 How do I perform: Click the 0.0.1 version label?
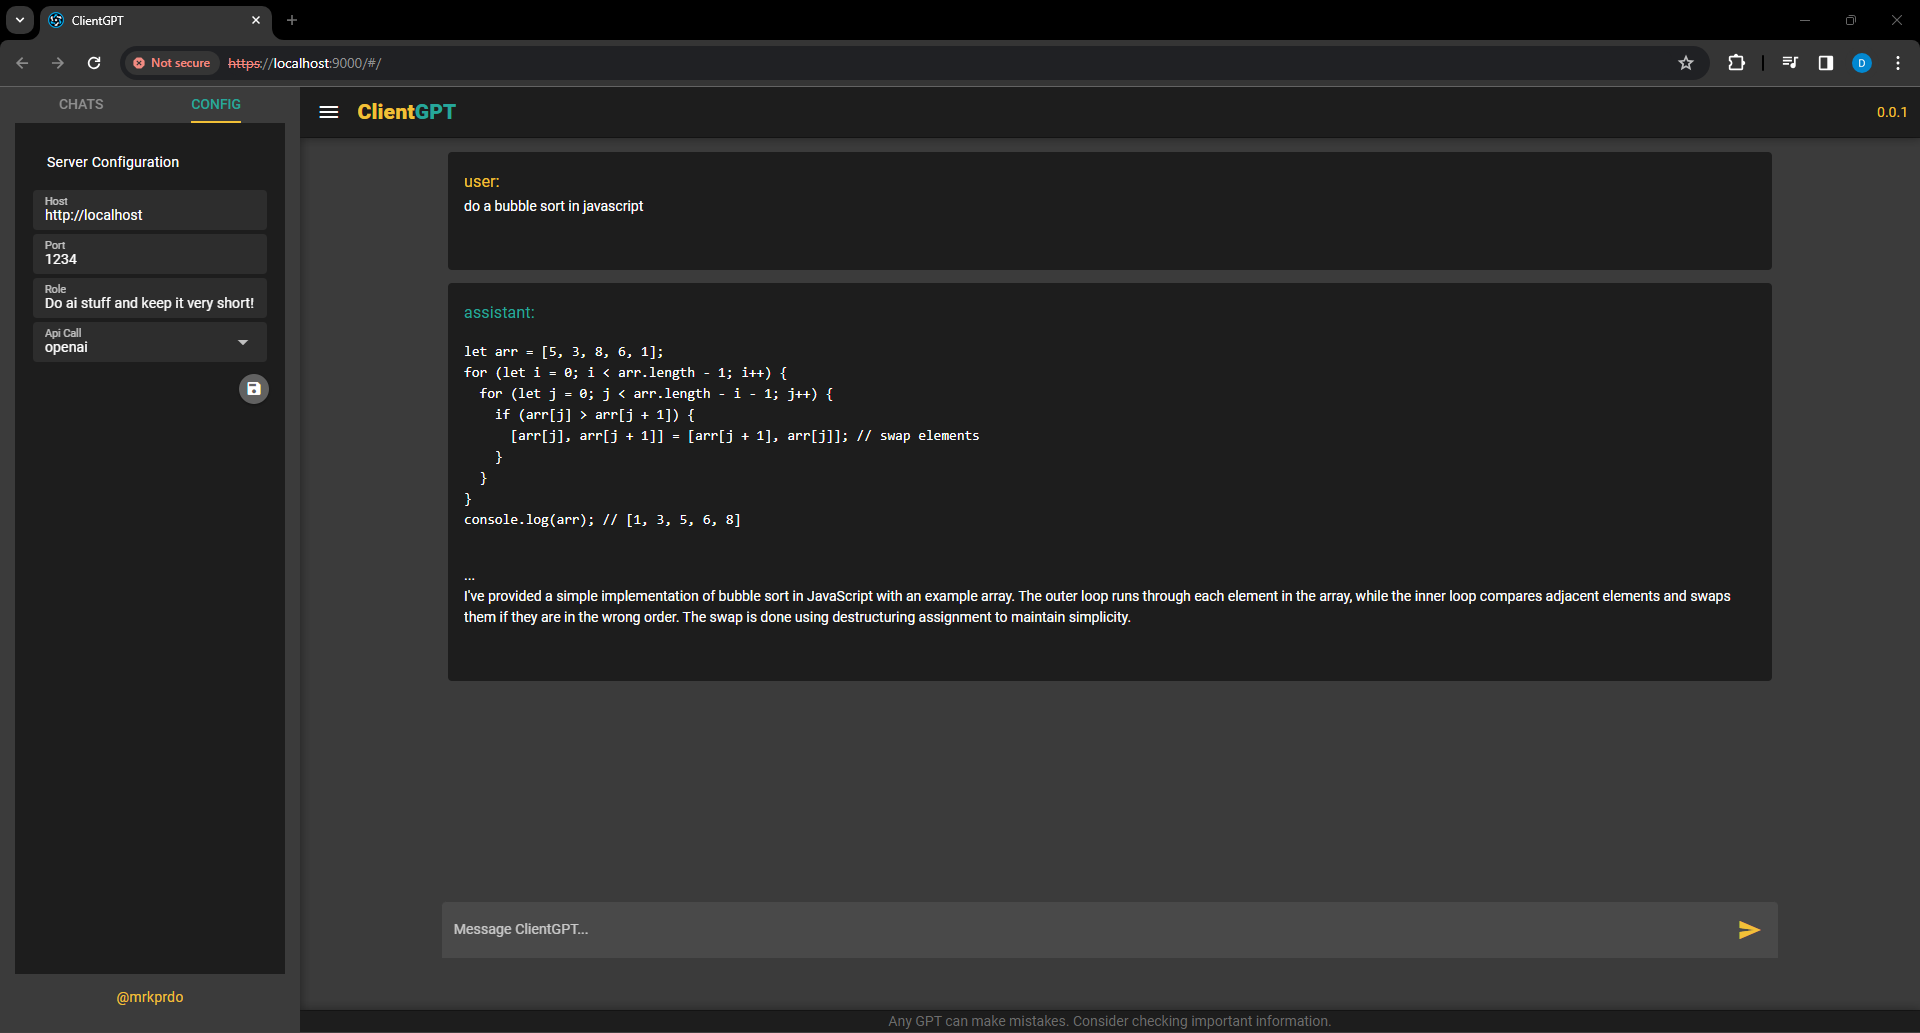tap(1891, 112)
